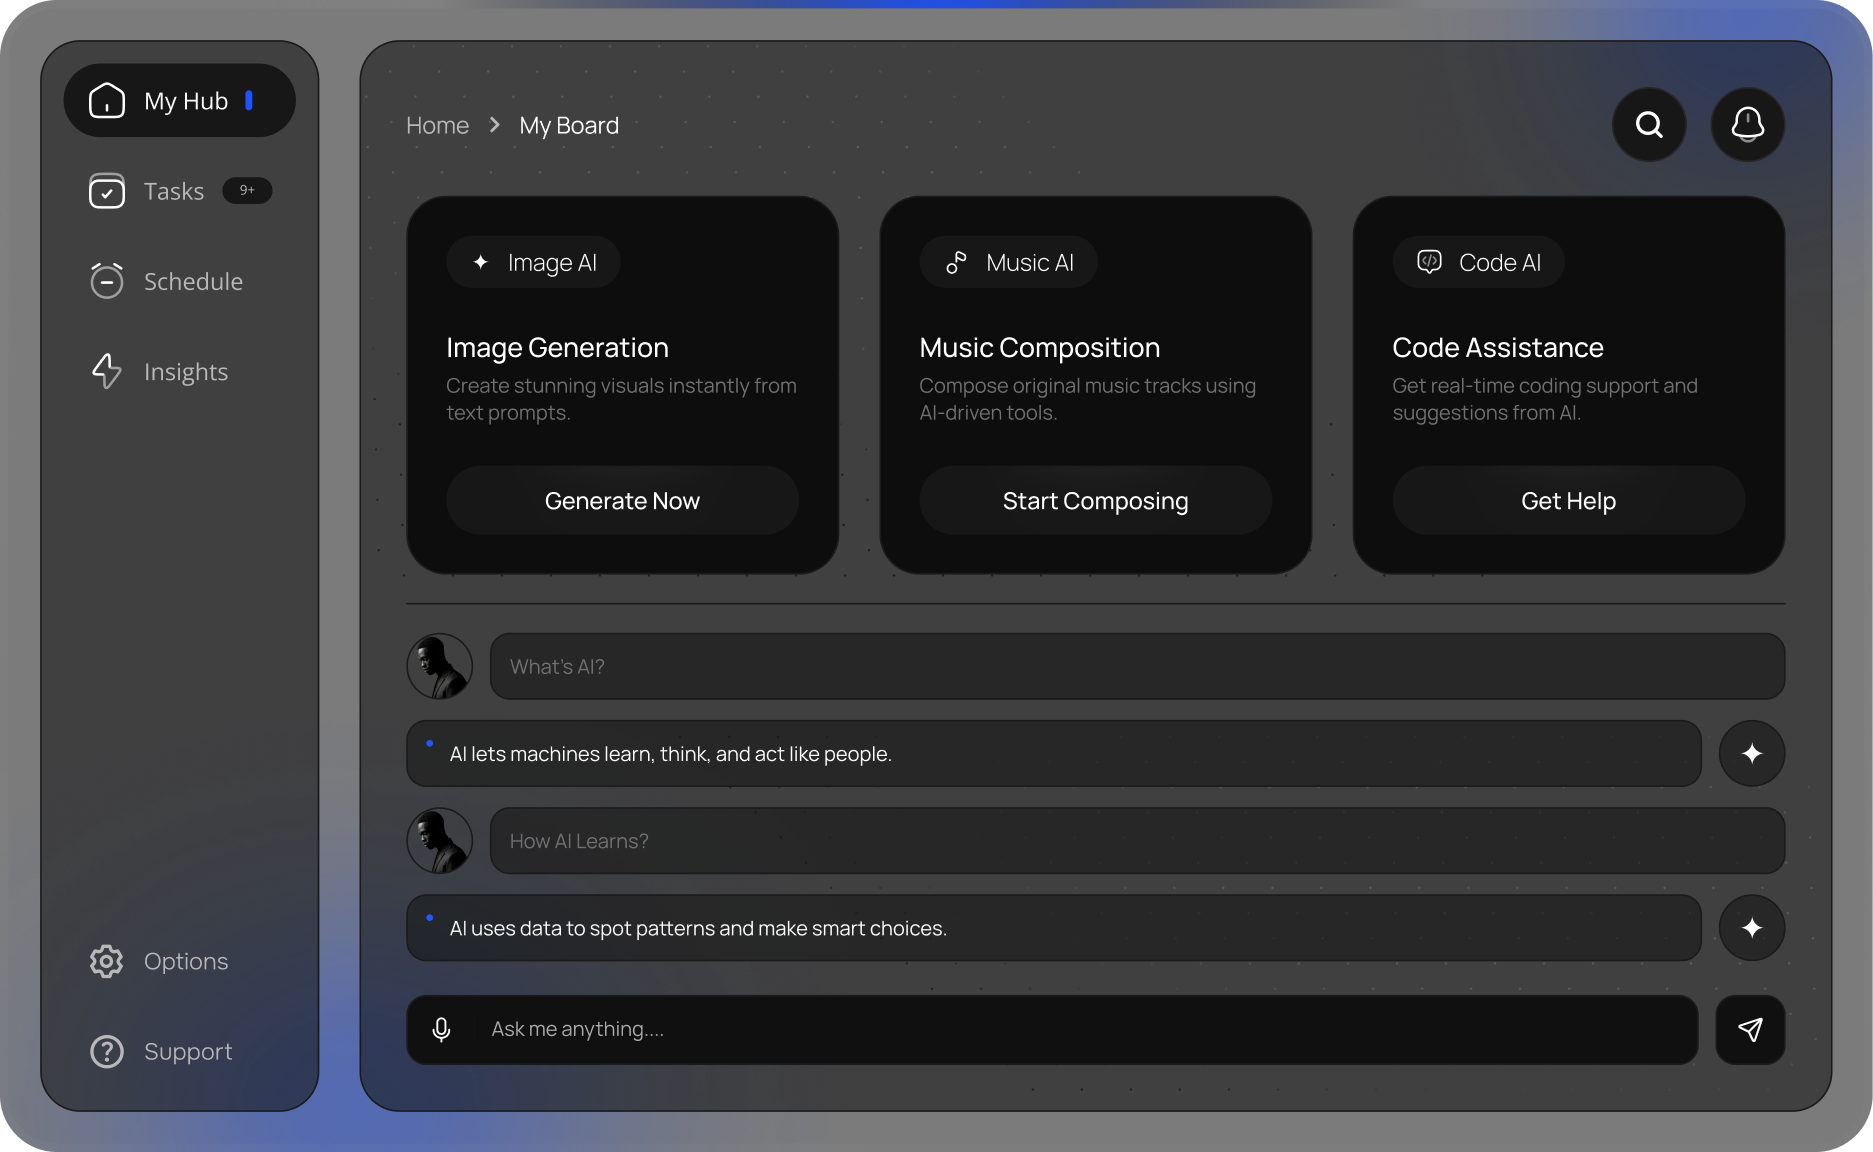Click the microphone in the chat bar
This screenshot has width=1873, height=1152.
[x=441, y=1028]
